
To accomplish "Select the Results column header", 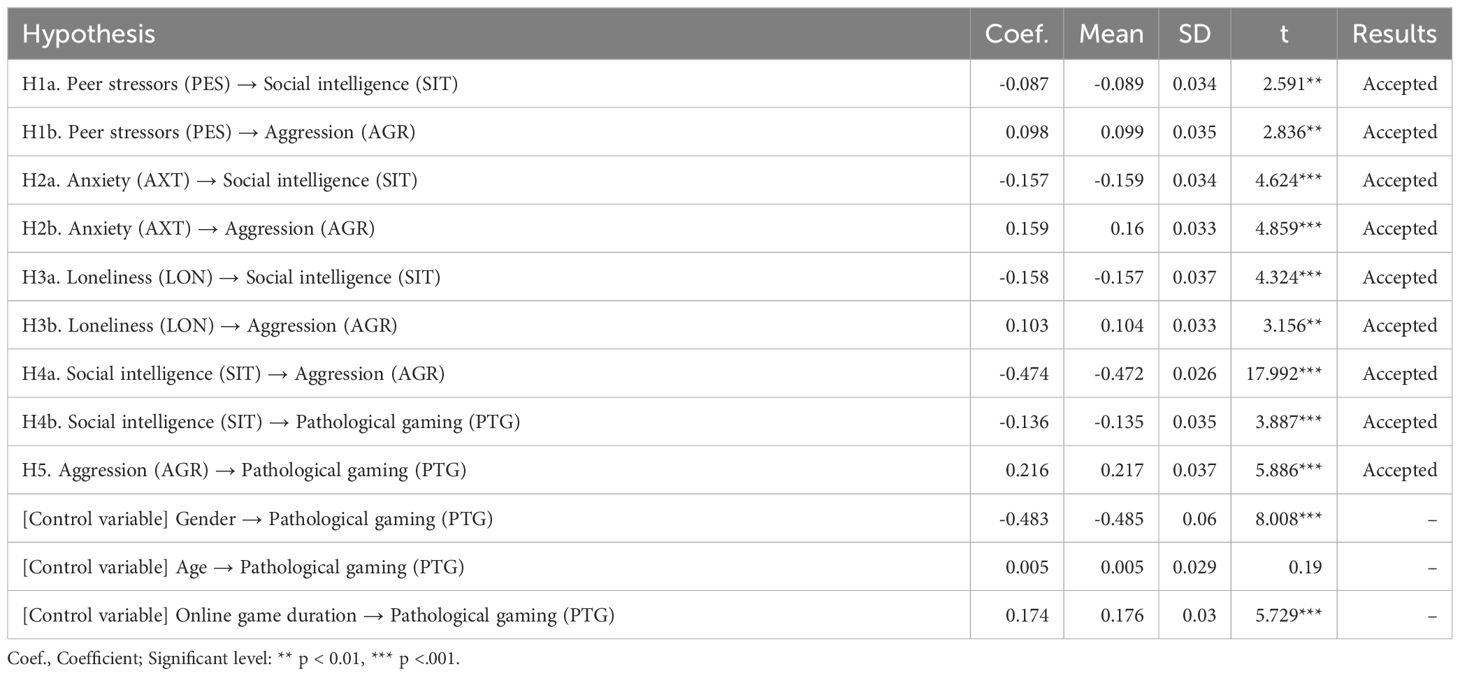I will click(x=1394, y=34).
